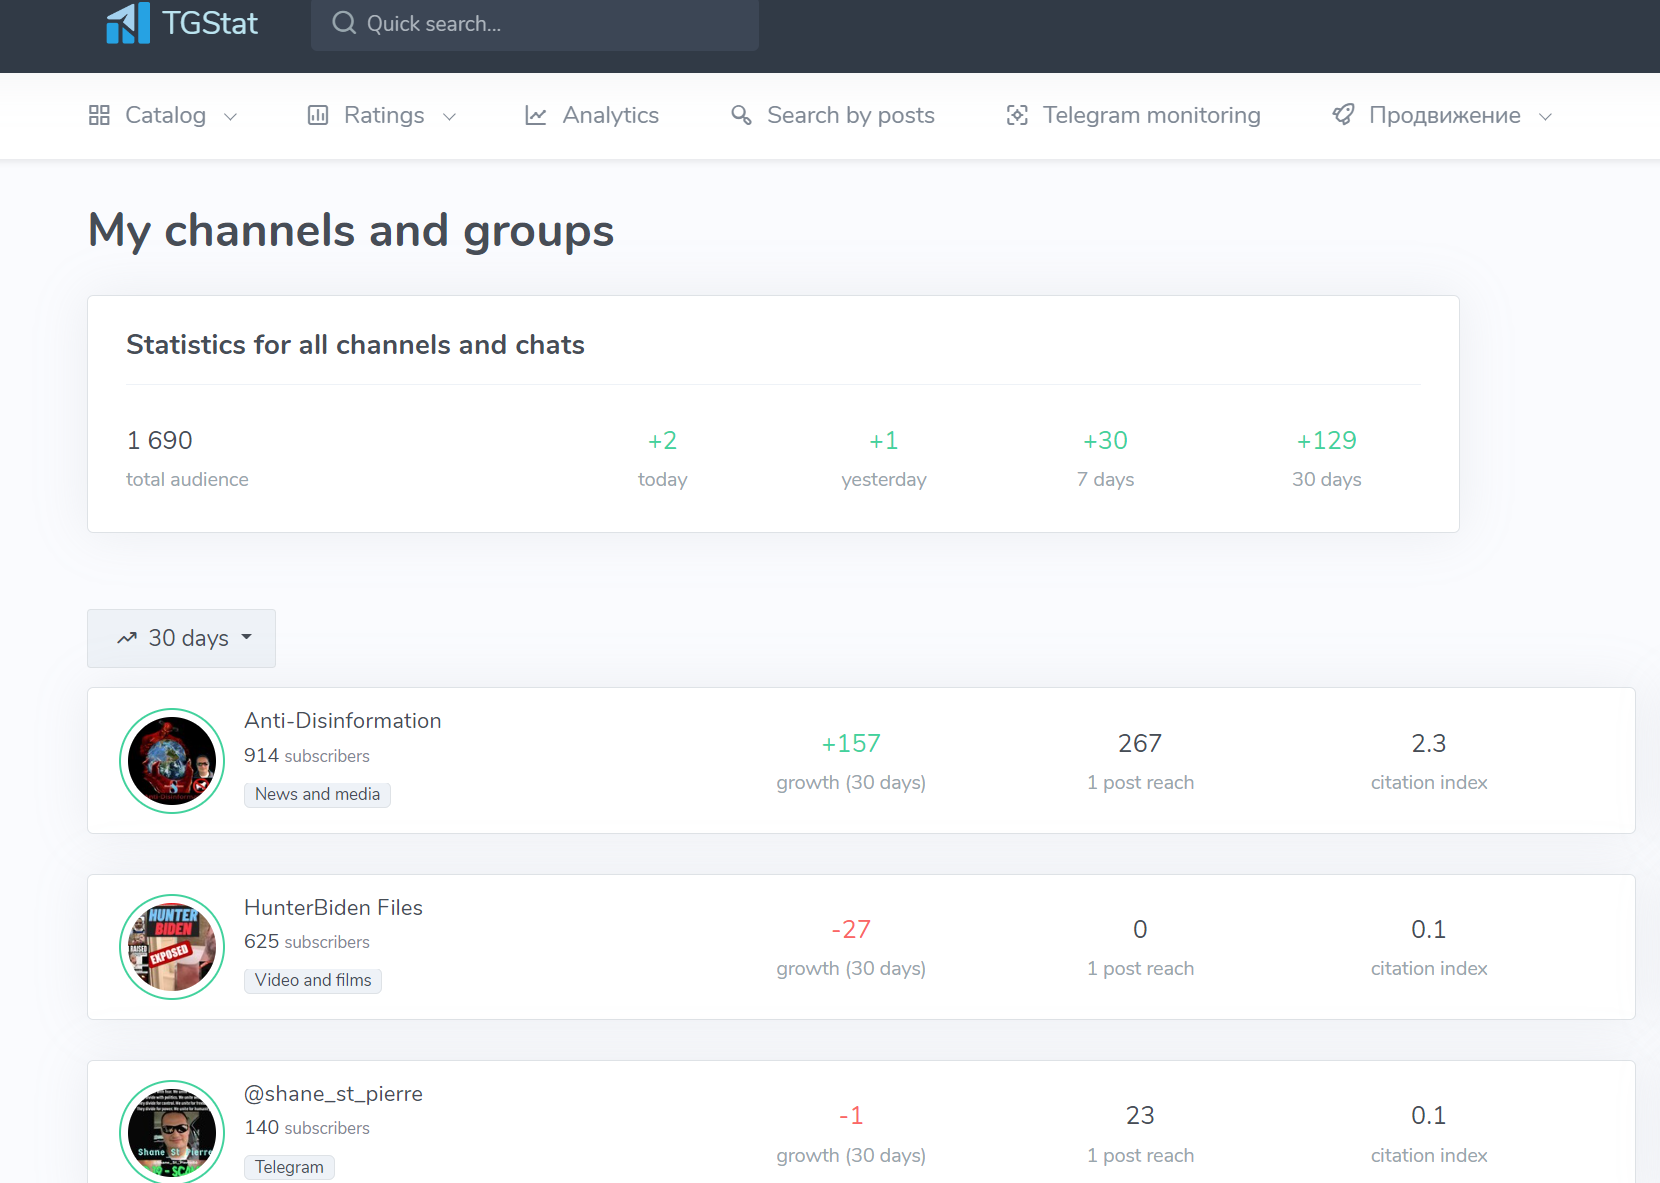Select the News and media category tag
Image resolution: width=1660 pixels, height=1183 pixels.
point(317,794)
